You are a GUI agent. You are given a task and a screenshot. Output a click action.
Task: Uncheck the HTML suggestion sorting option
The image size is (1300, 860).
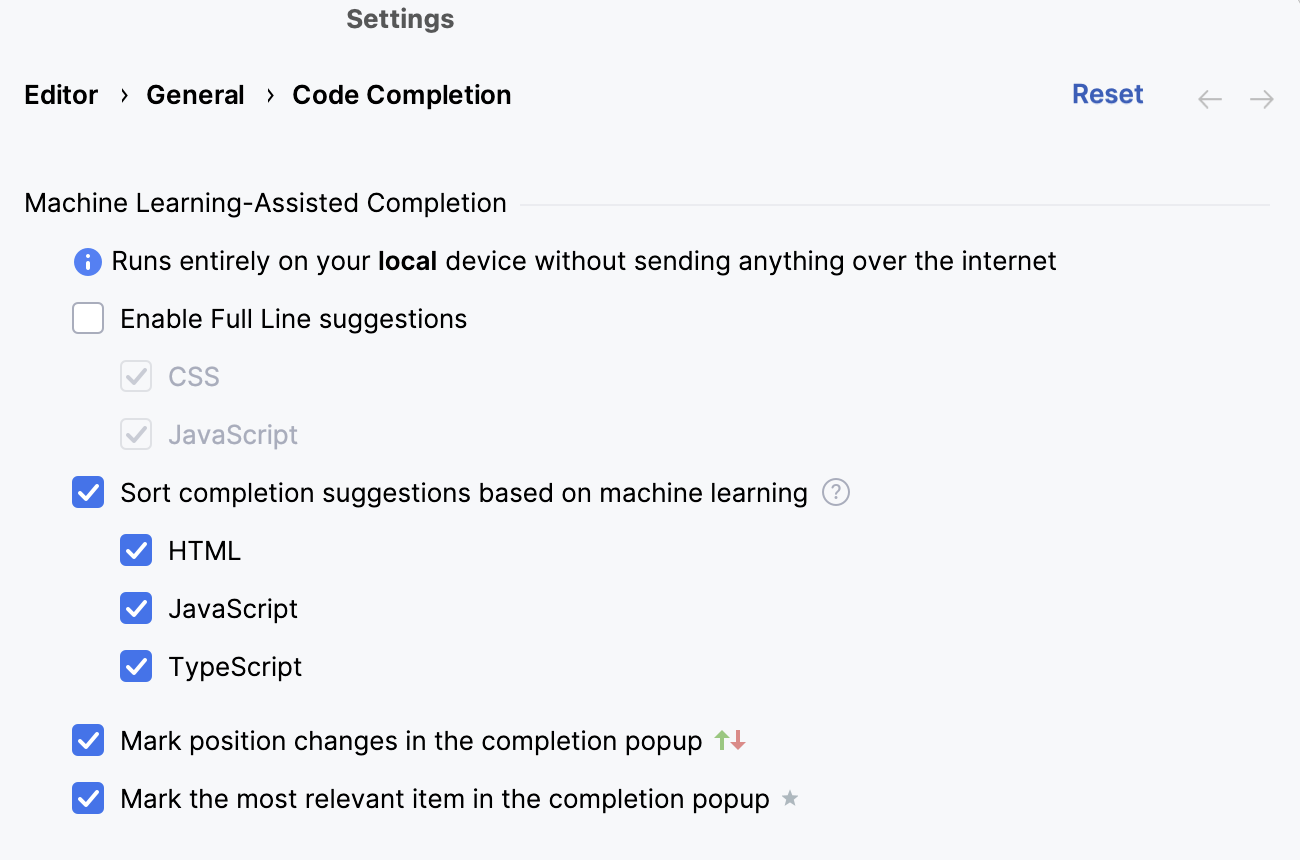click(136, 550)
